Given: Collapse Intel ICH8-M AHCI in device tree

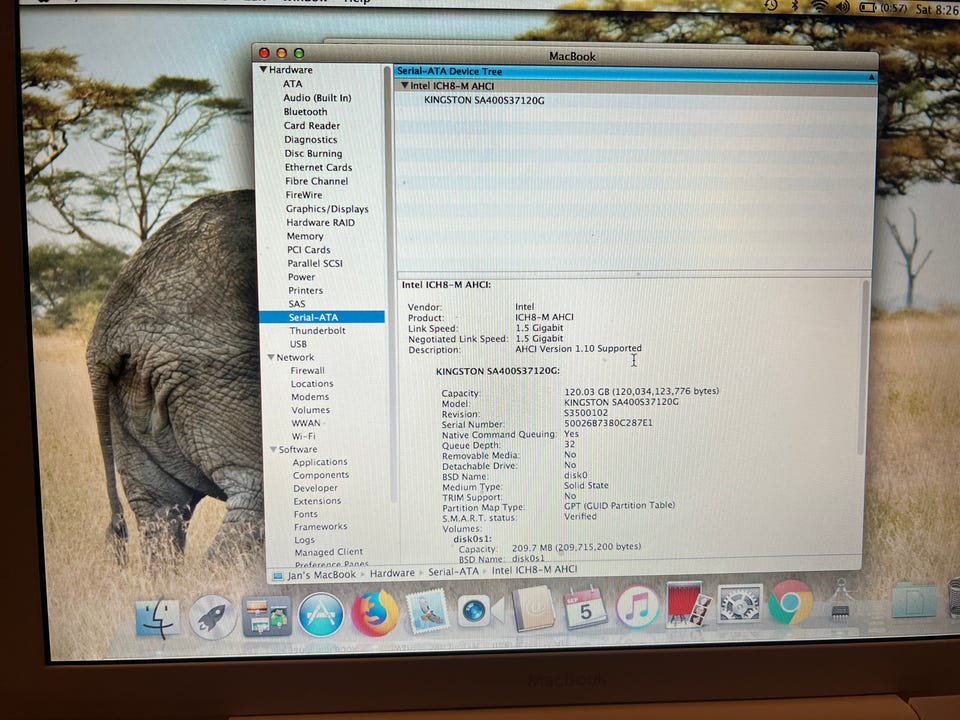Looking at the screenshot, I should (404, 86).
